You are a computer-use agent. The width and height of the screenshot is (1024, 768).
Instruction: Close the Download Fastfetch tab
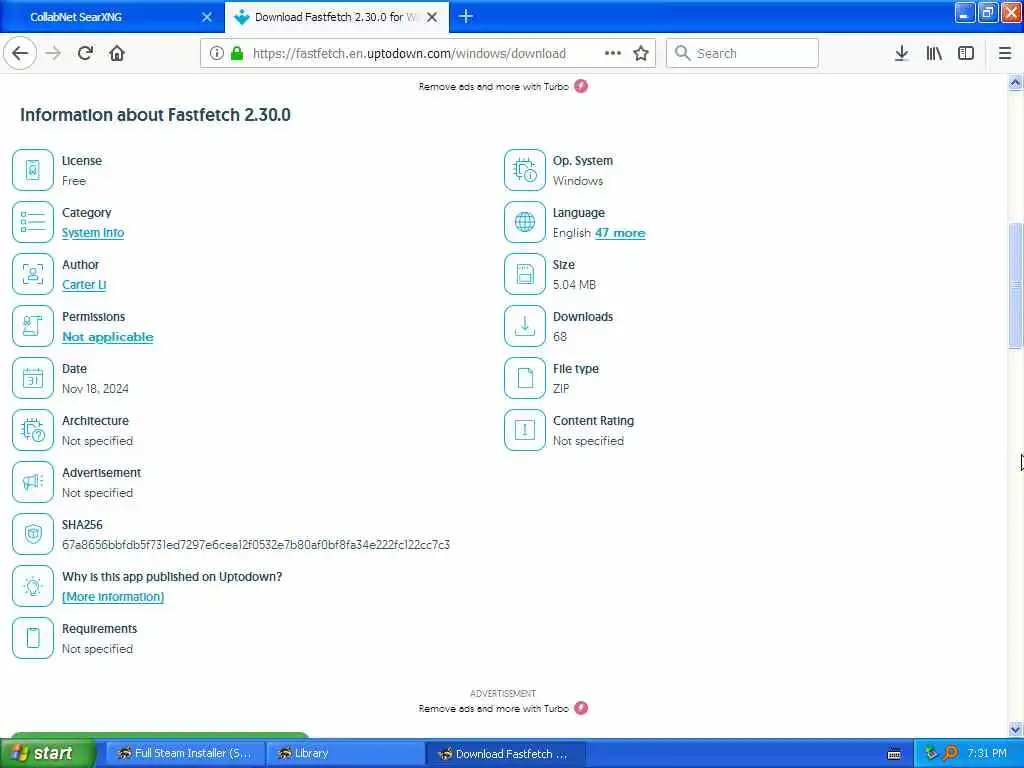432,17
